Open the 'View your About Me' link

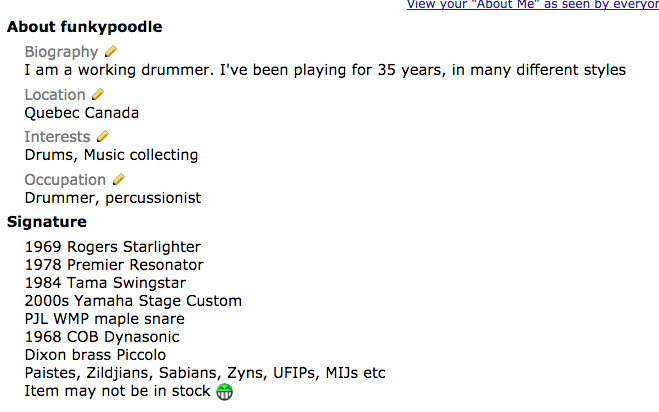click(x=532, y=5)
